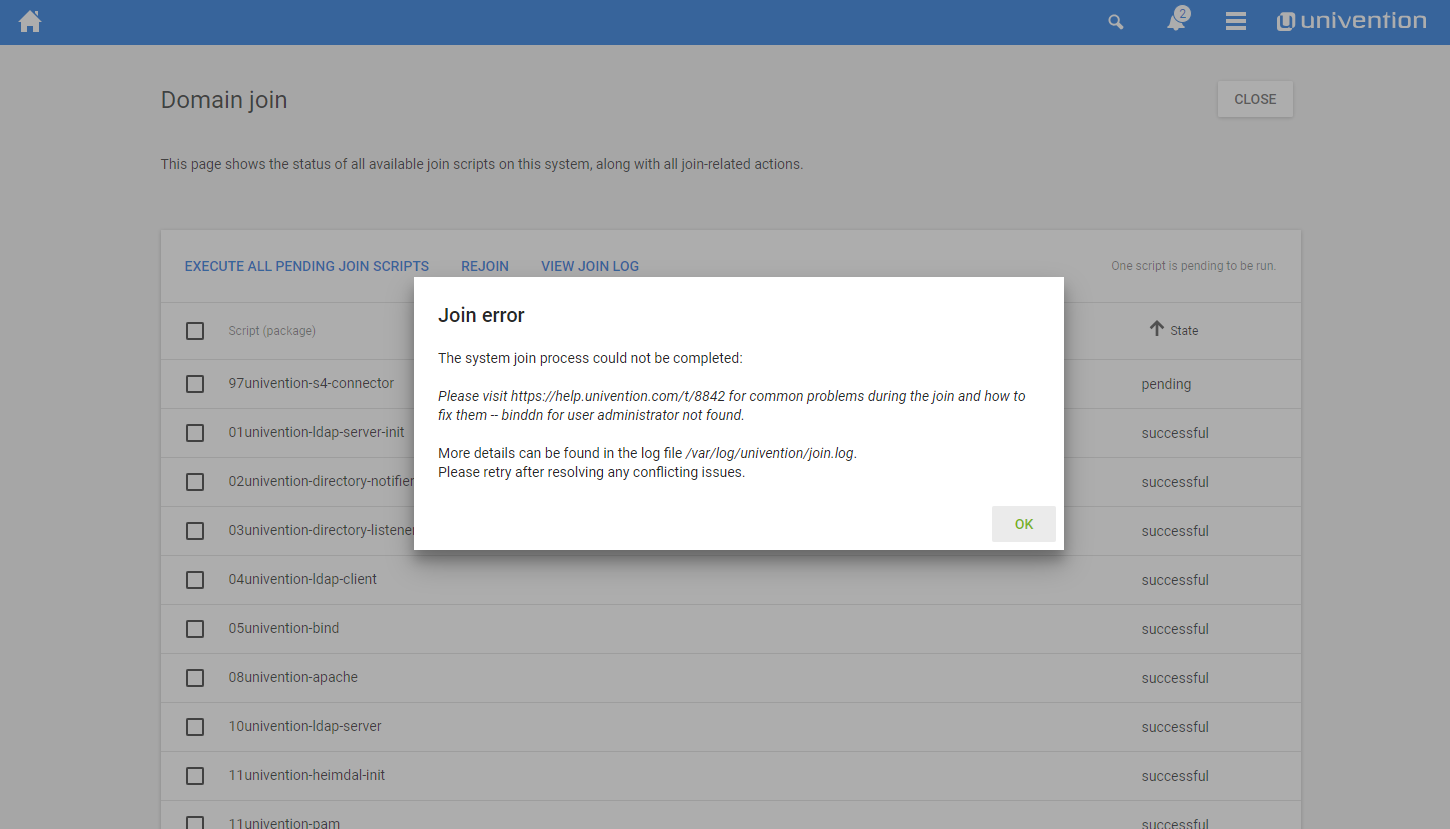Check the 08univention-apache row
Image resolution: width=1450 pixels, height=829 pixels.
pyautogui.click(x=195, y=678)
